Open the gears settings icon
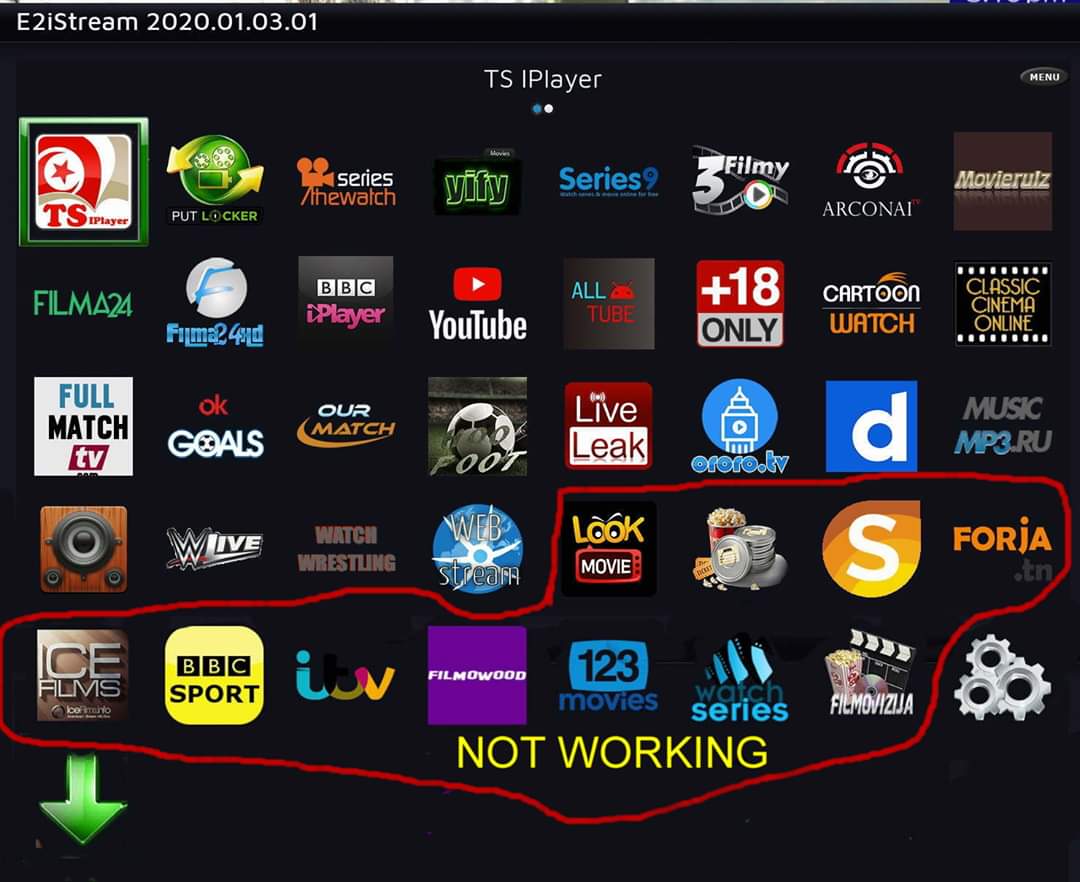Viewport: 1080px width, 882px height. [1002, 678]
